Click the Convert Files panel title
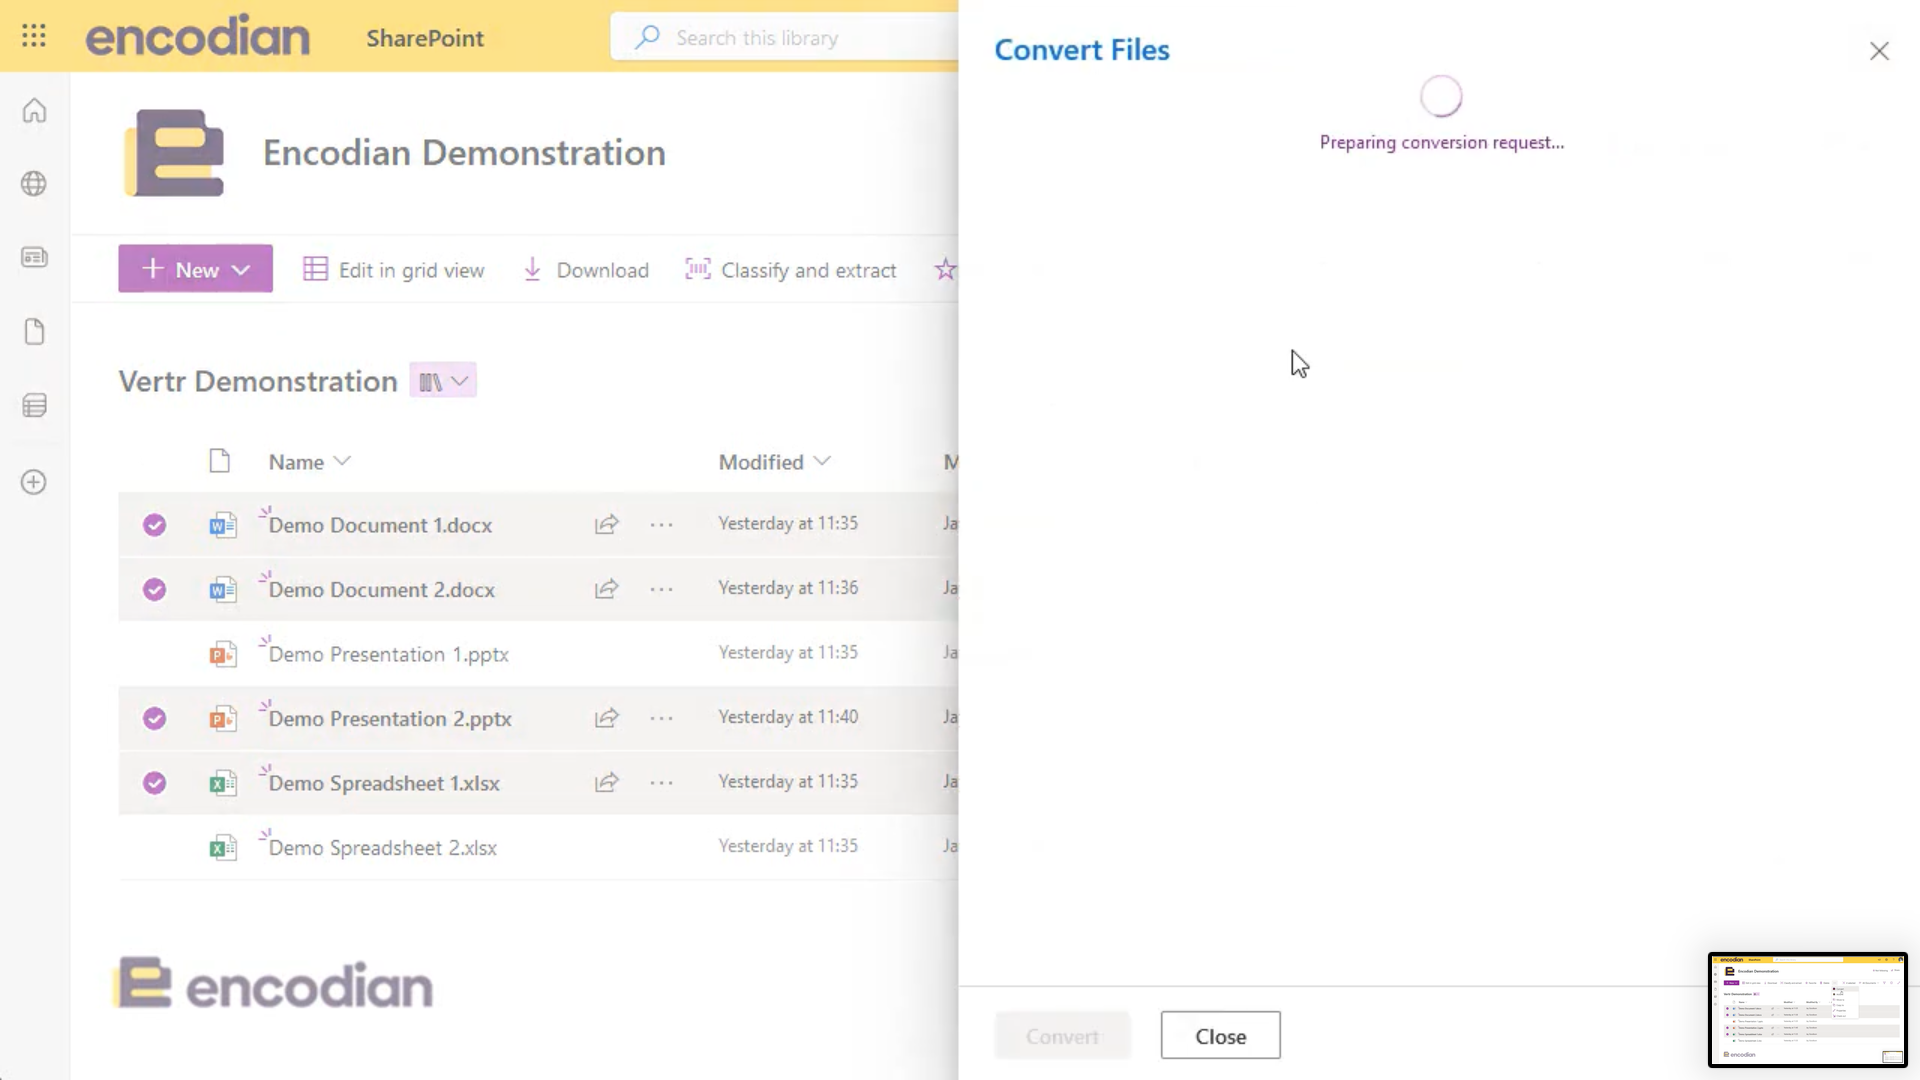Screen dimensions: 1920x1080 tap(1082, 50)
